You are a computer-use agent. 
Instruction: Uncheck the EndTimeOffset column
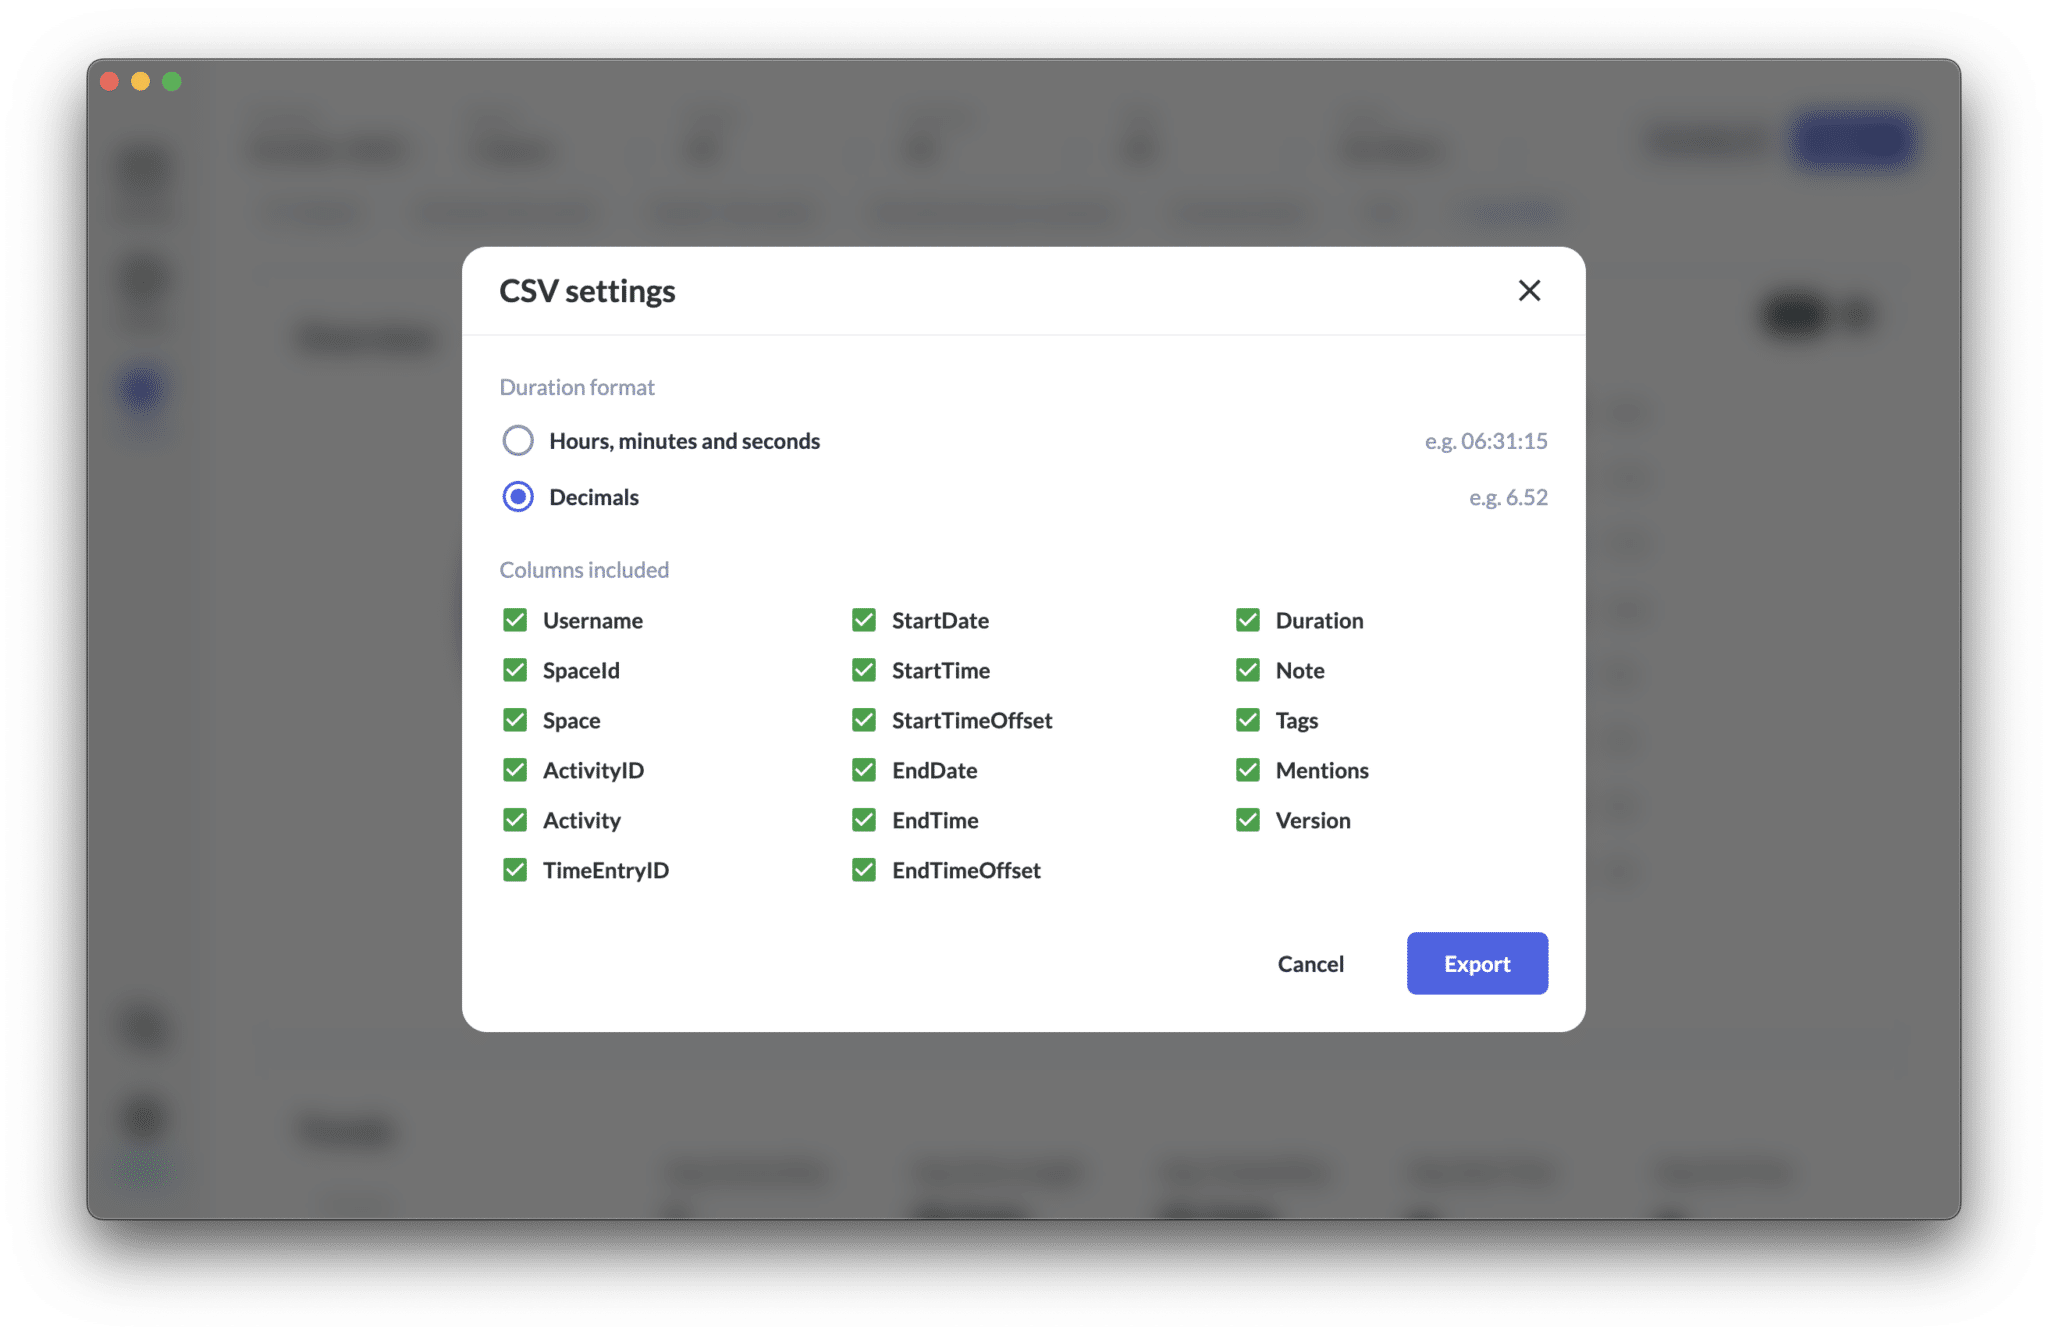[x=864, y=870]
